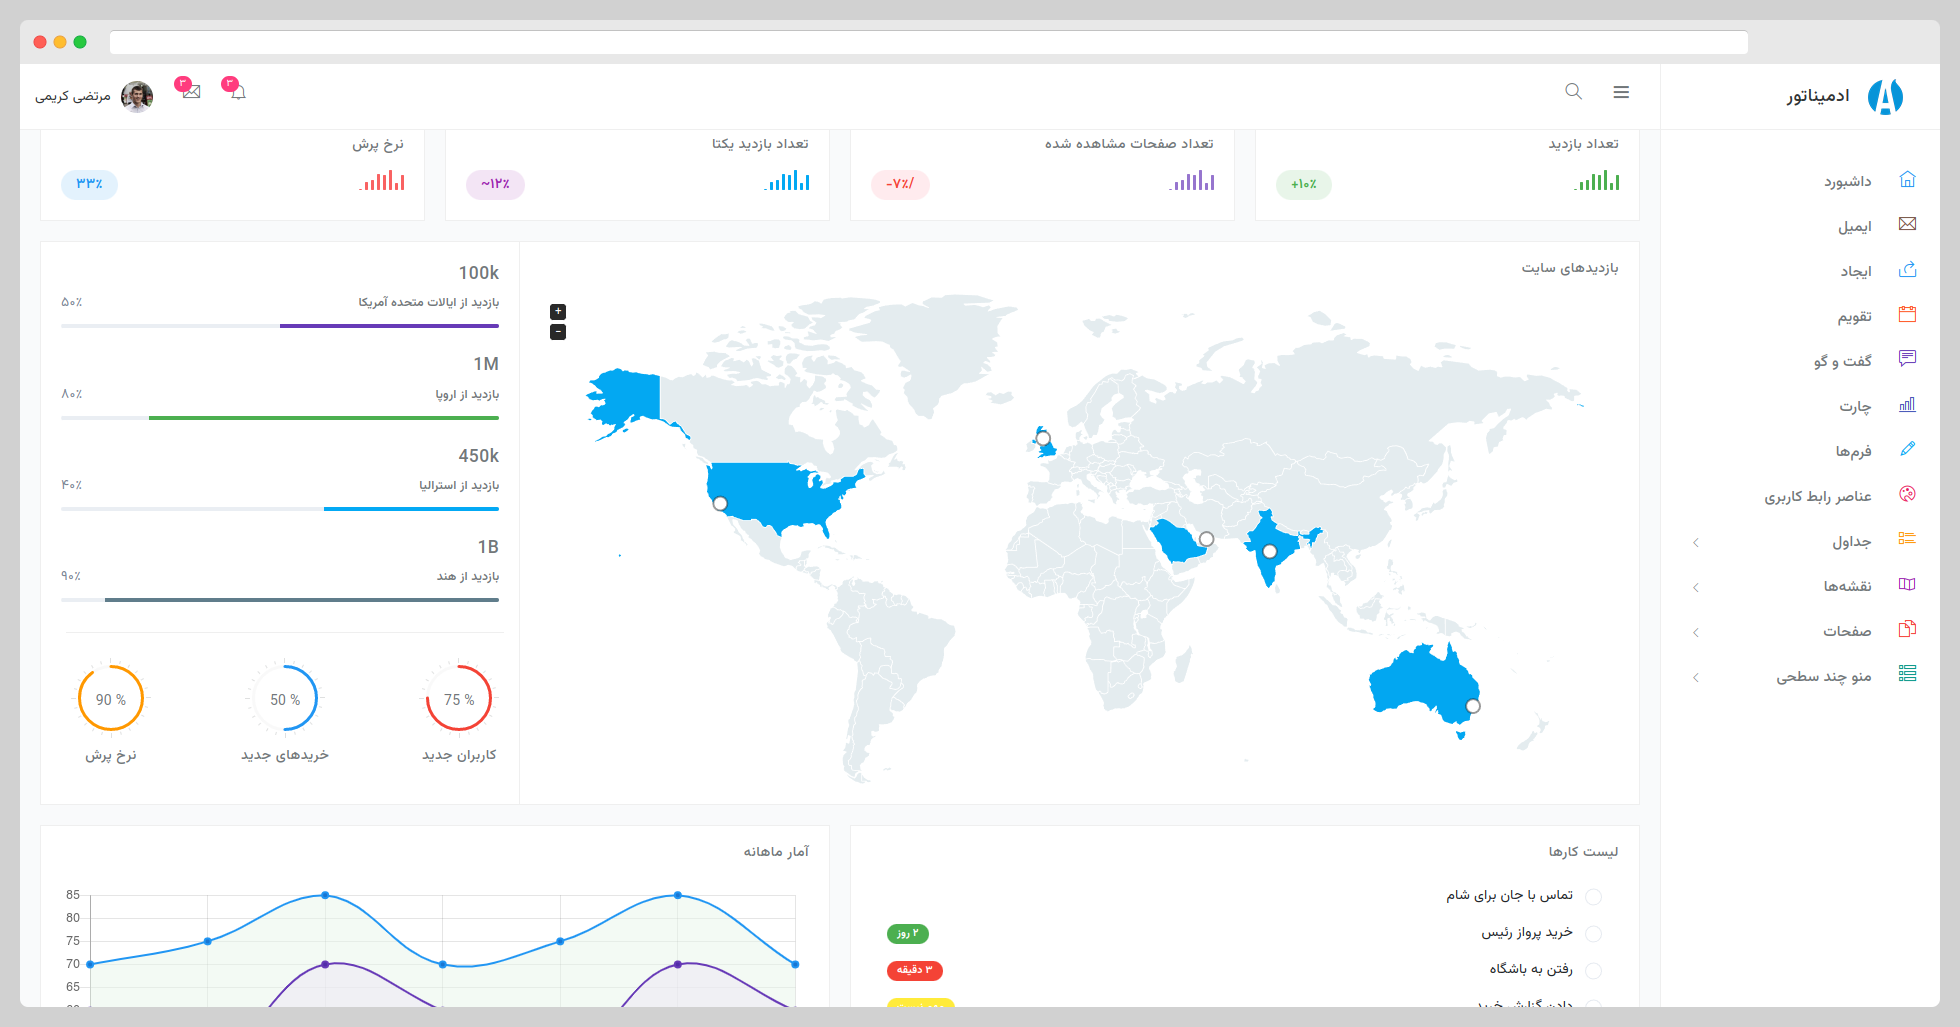Viewport: 1960px width, 1027px height.
Task: Check the 'تماس با جان برای شام' task
Action: [x=1593, y=897]
